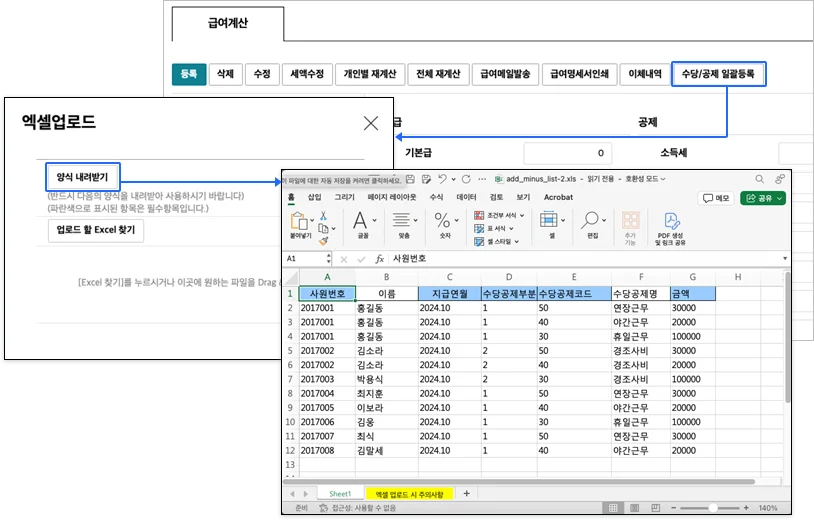The height and width of the screenshot is (520, 814).
Task: Click the 기본급 amount input field
Action: click(x=567, y=153)
